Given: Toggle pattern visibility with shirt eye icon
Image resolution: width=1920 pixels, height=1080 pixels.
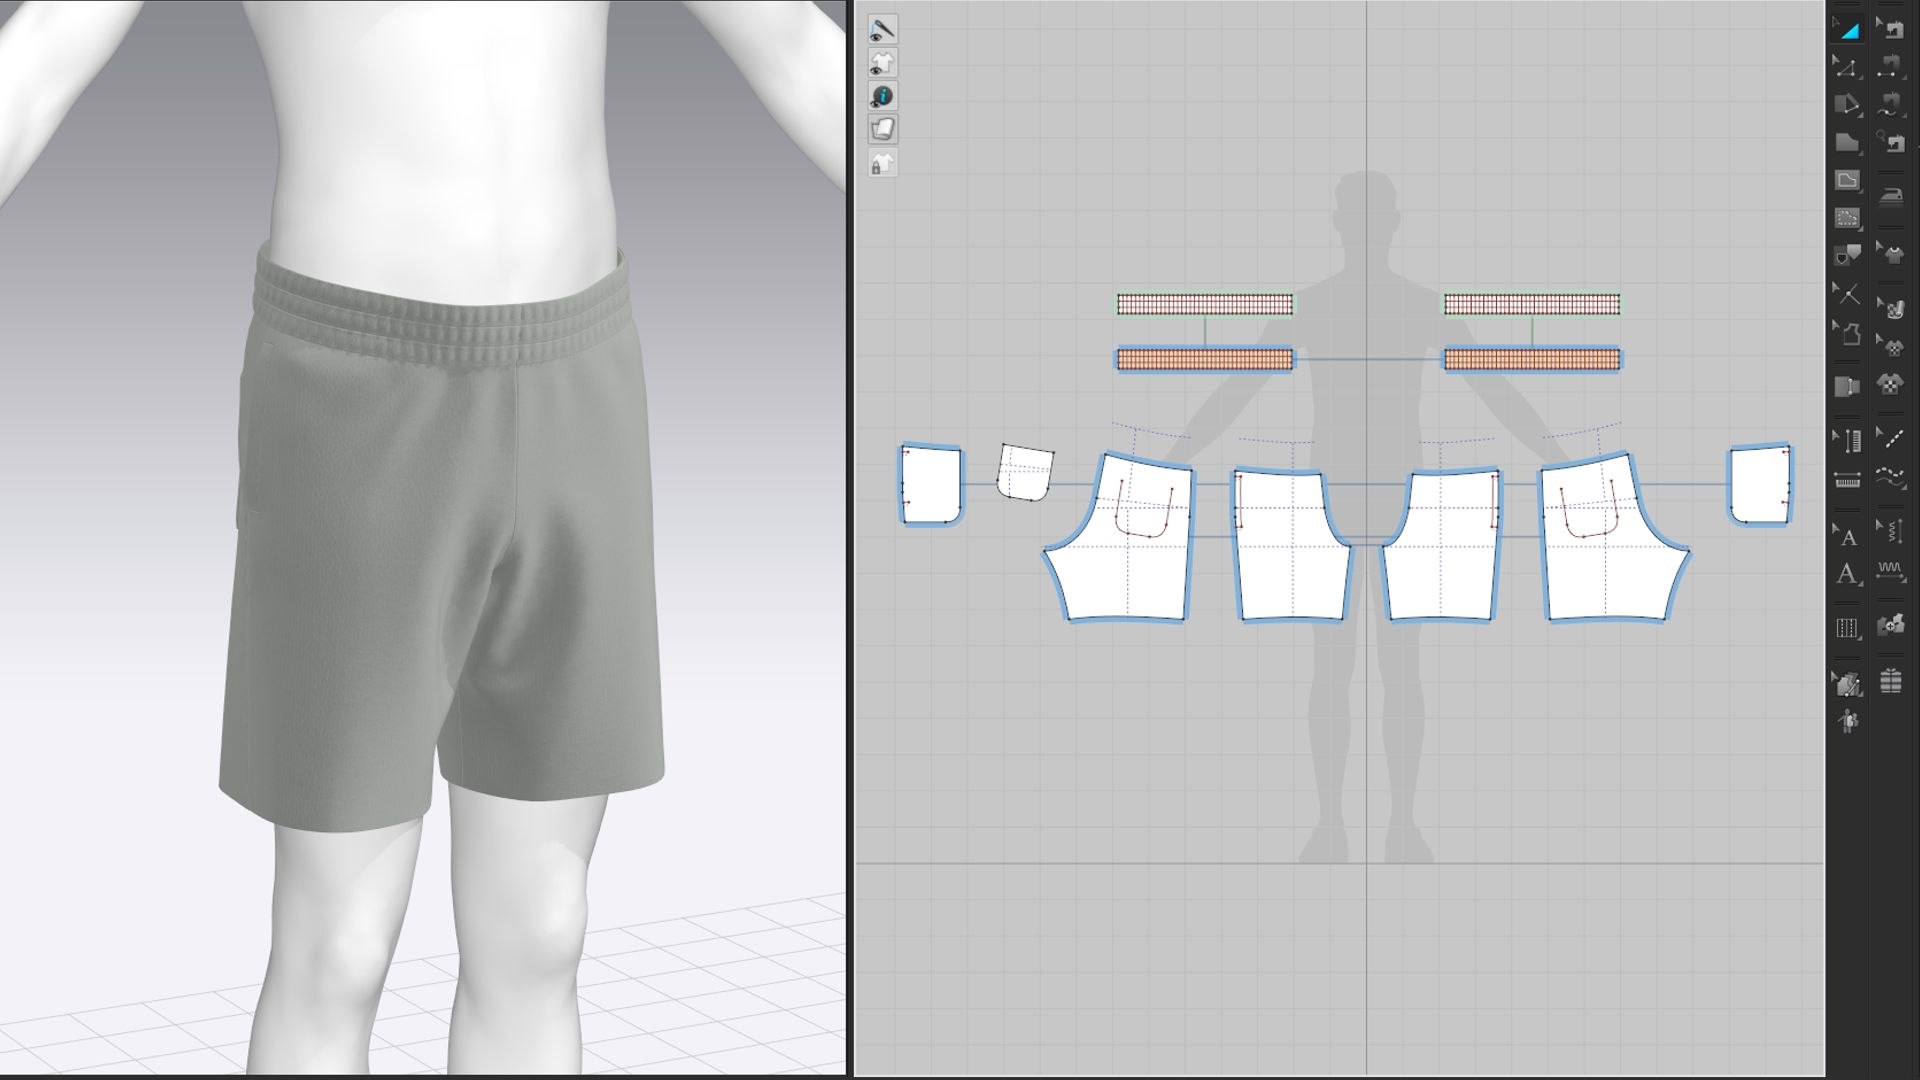Looking at the screenshot, I should click(882, 62).
